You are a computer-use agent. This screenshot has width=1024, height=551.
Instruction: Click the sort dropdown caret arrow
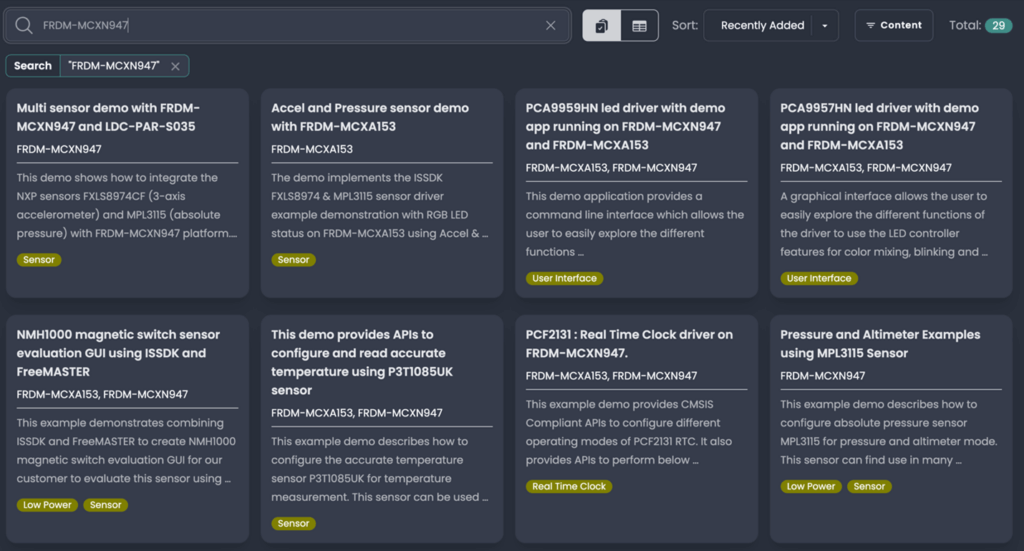[824, 26]
